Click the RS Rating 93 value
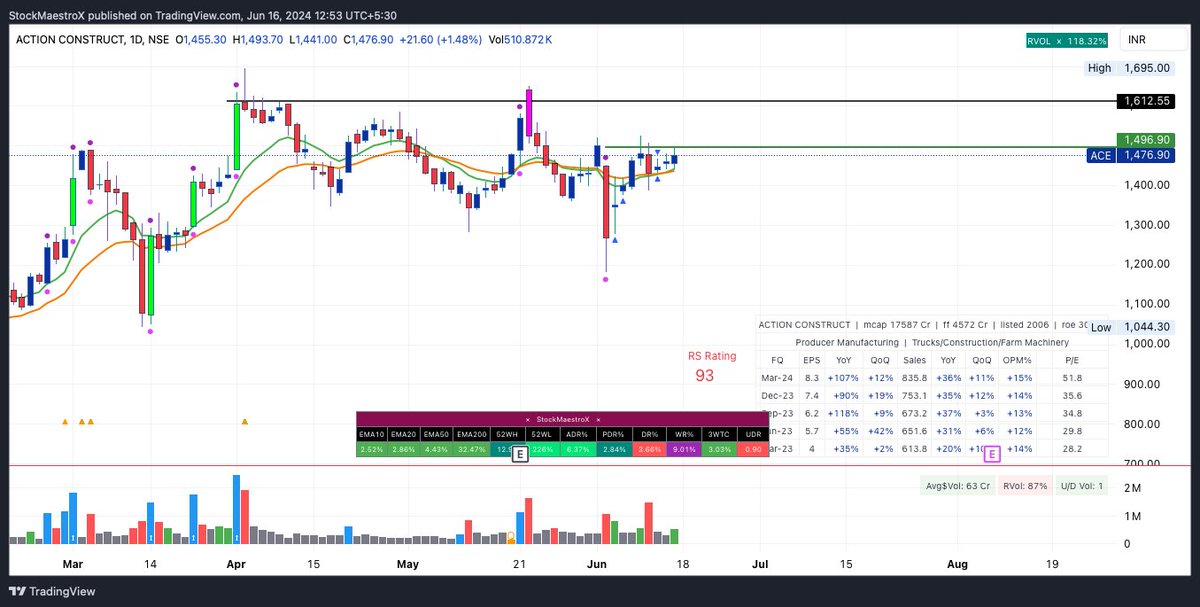 [705, 375]
